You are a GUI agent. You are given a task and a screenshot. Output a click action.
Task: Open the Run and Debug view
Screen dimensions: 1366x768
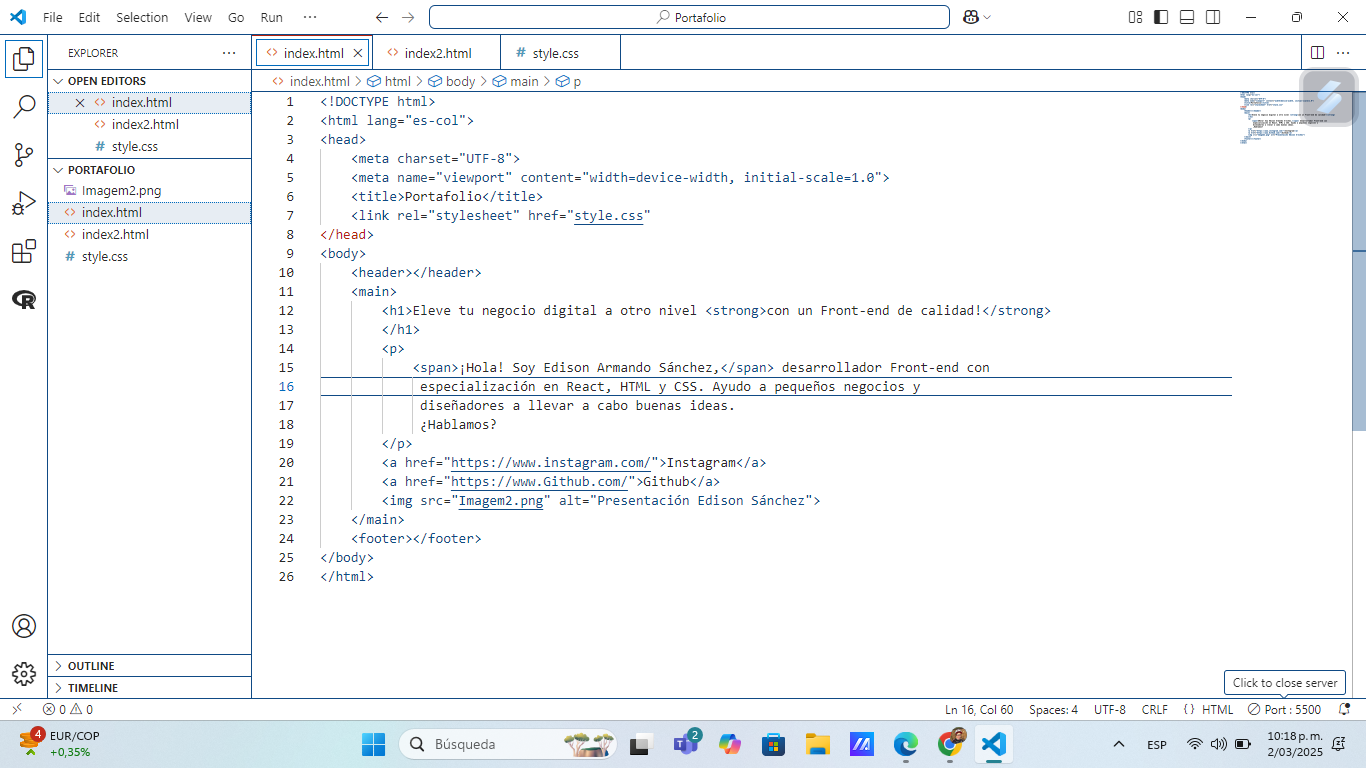24,204
